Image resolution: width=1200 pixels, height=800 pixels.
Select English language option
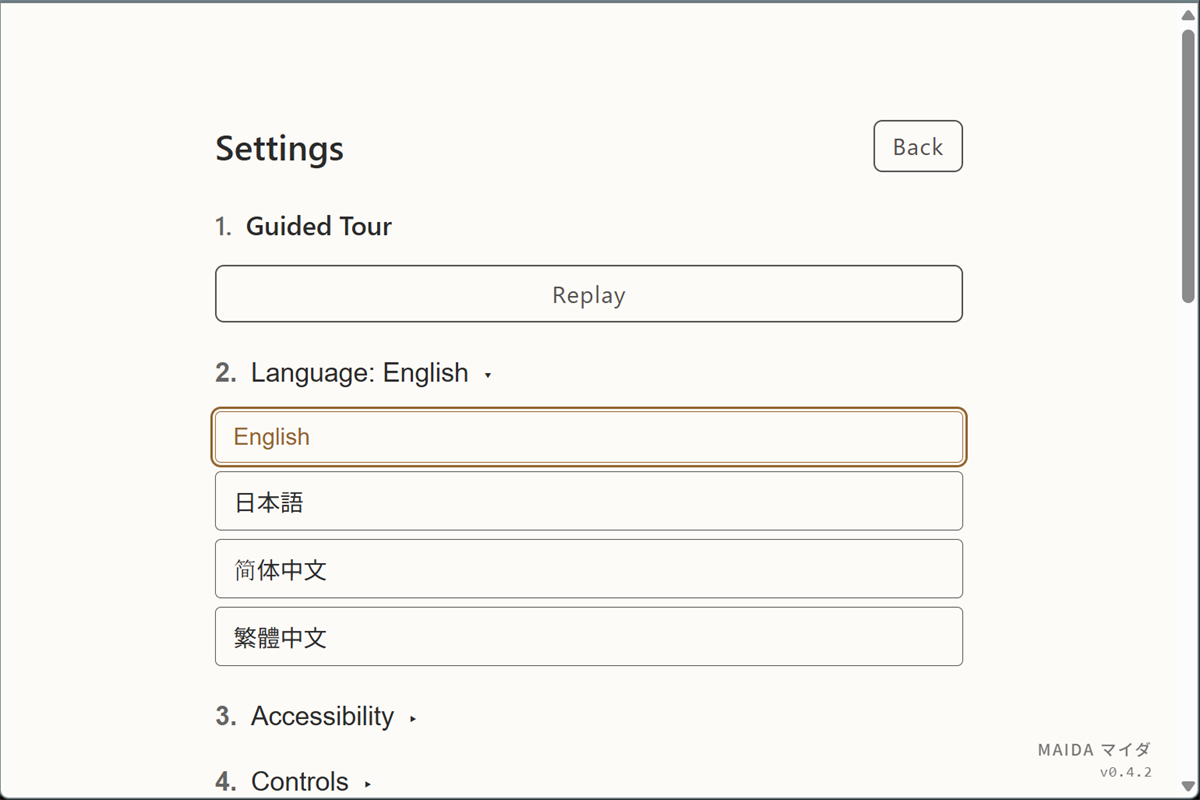pyautogui.click(x=589, y=437)
